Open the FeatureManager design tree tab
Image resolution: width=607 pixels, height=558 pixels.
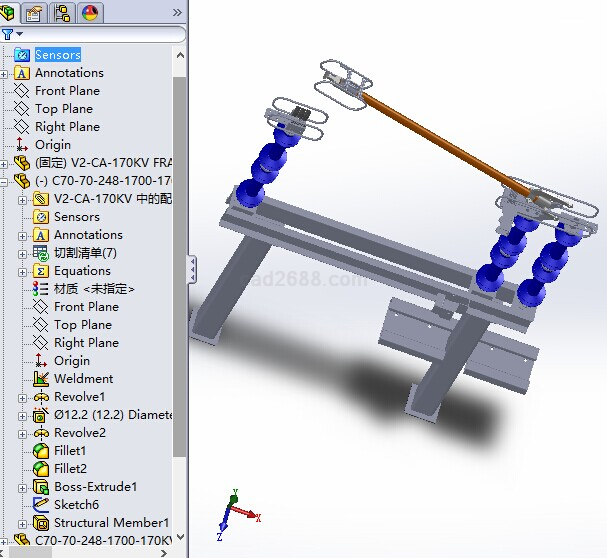11,12
